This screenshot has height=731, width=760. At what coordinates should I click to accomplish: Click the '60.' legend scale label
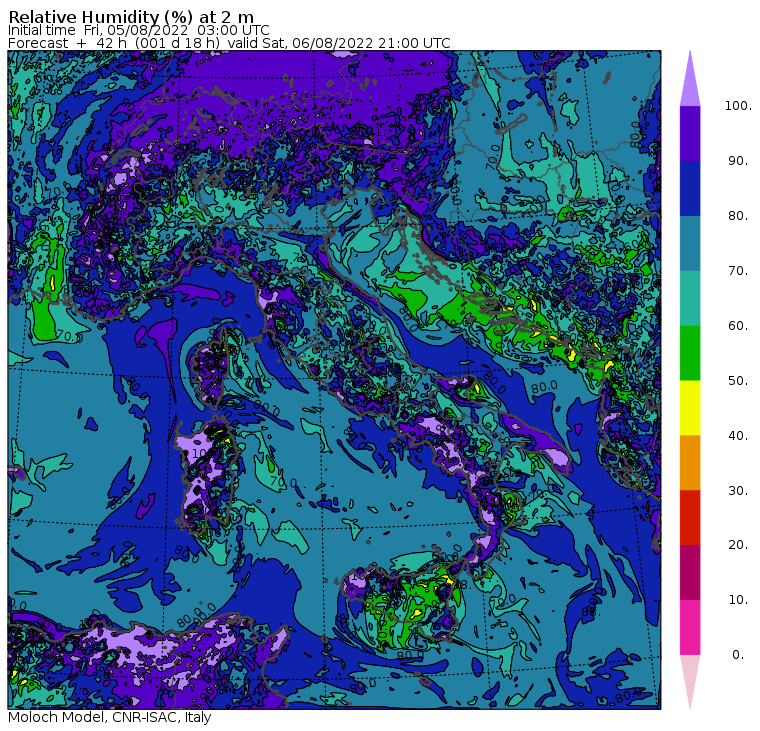click(738, 326)
